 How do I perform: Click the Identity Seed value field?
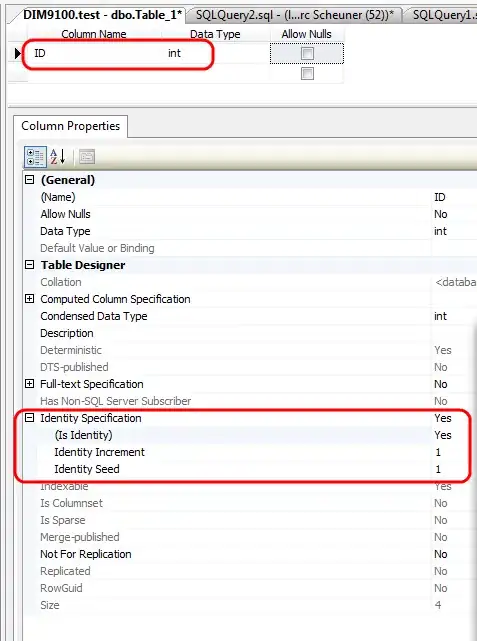pos(454,469)
